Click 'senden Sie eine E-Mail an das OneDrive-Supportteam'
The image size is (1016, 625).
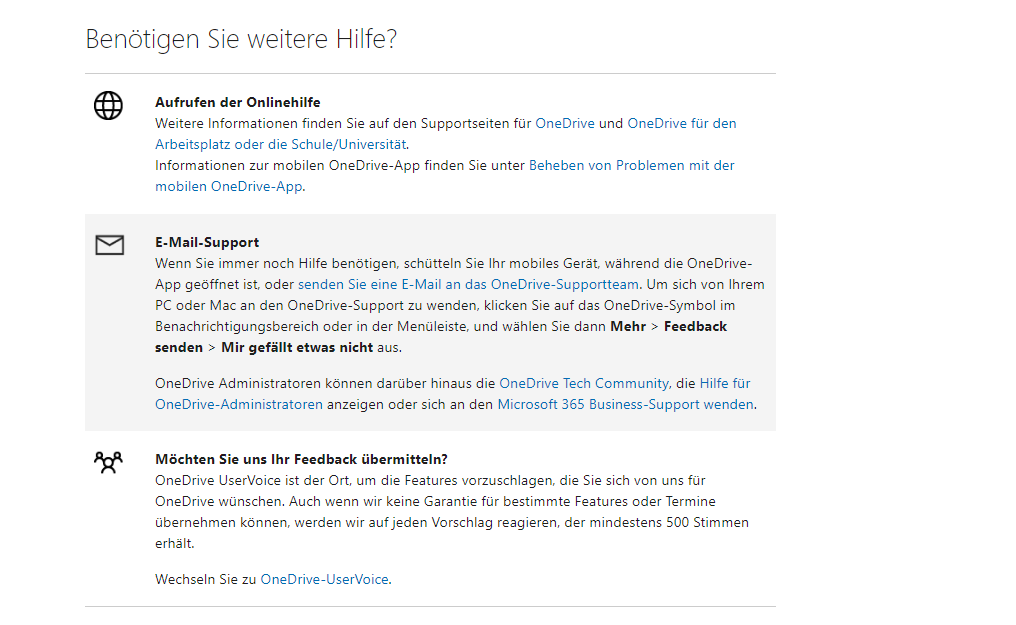coord(468,284)
